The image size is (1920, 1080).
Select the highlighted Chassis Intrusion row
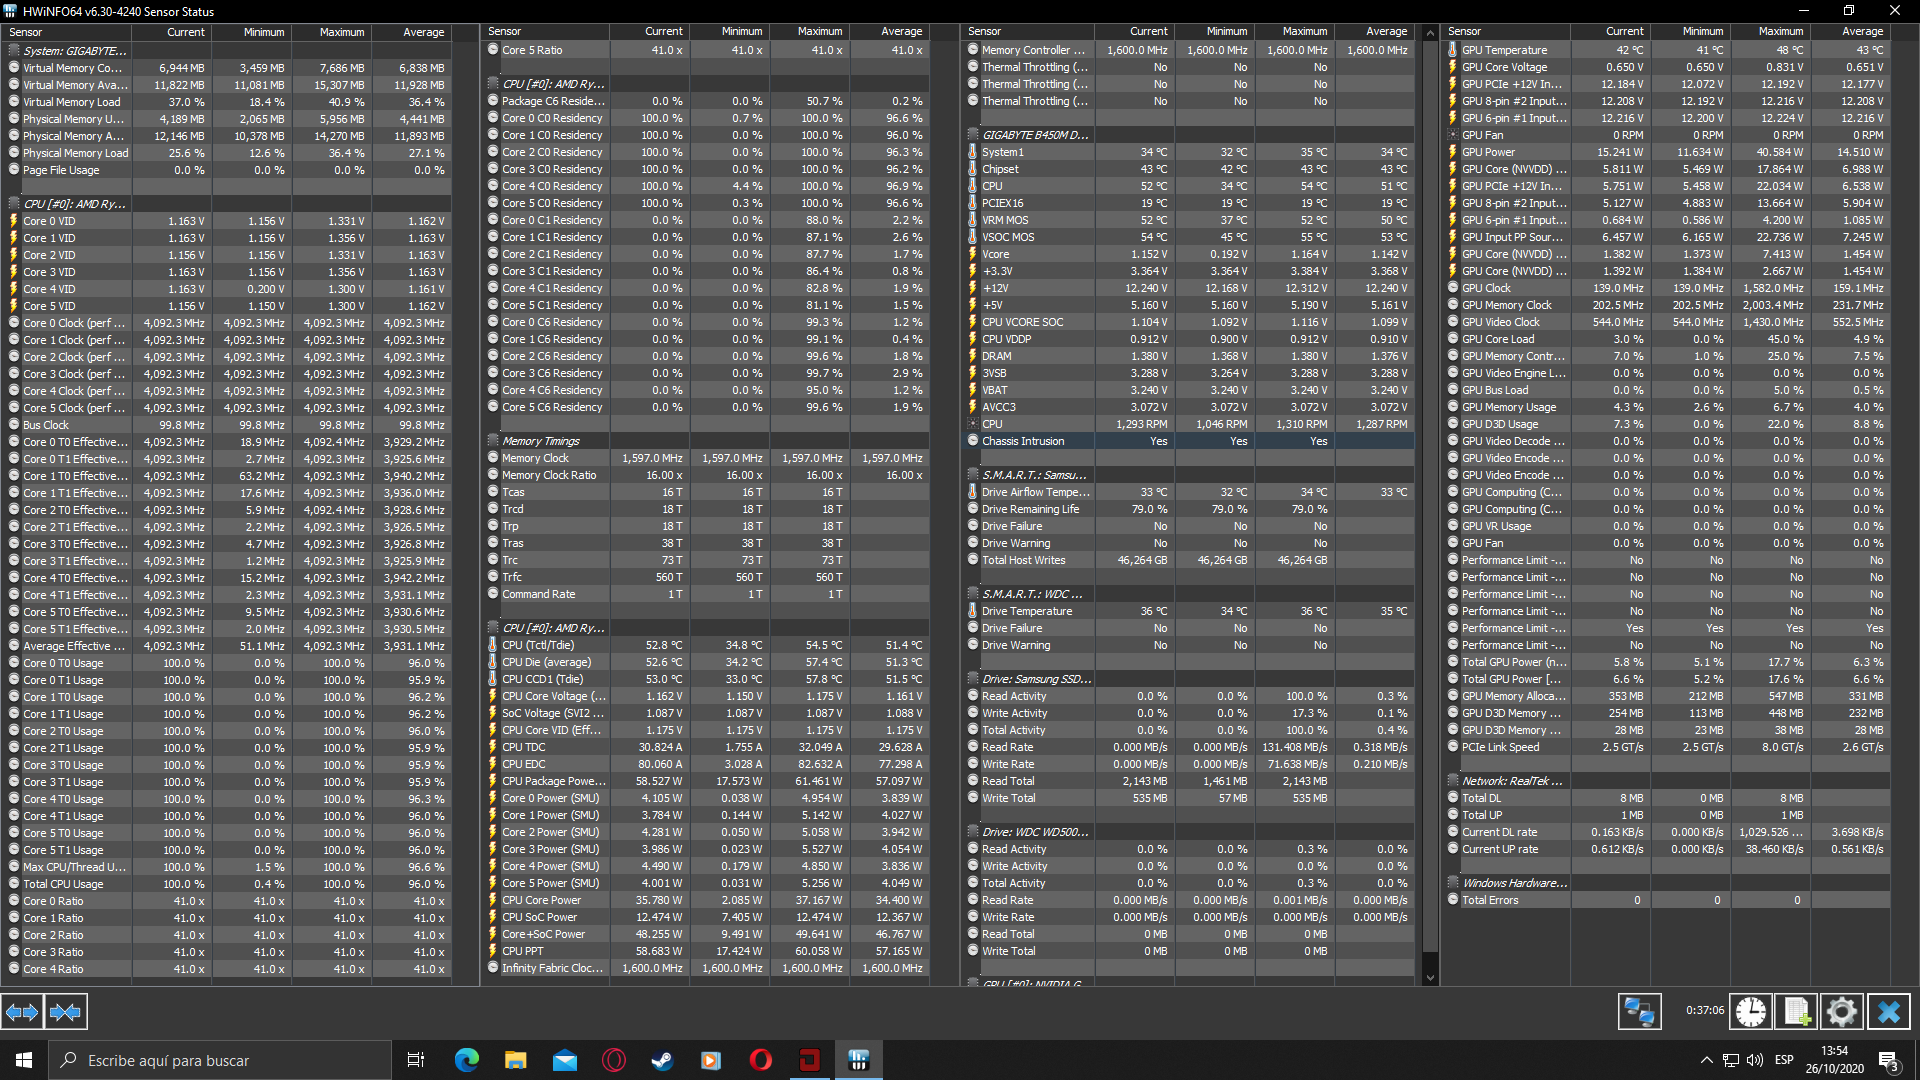point(1023,441)
